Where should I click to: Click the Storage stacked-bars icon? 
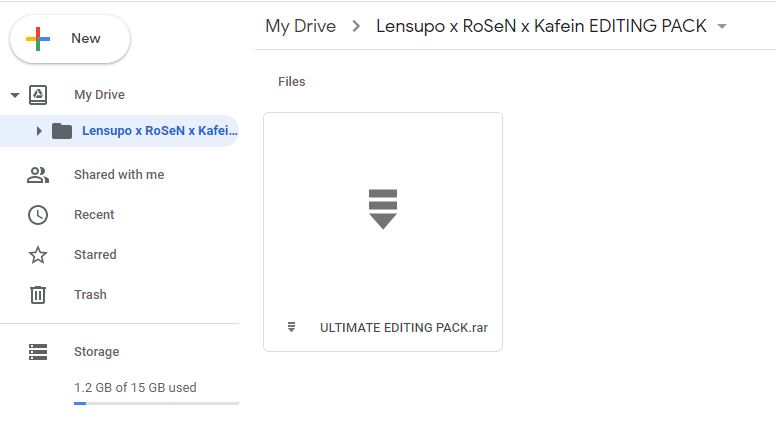38,352
